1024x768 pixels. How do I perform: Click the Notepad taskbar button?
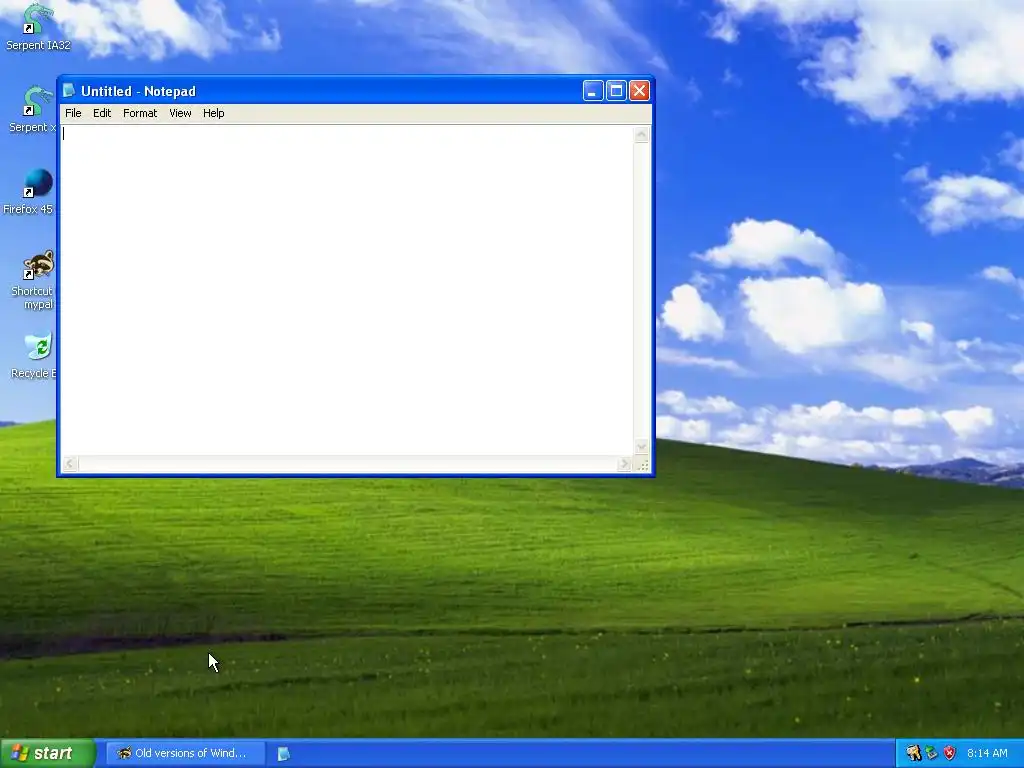pyautogui.click(x=283, y=754)
